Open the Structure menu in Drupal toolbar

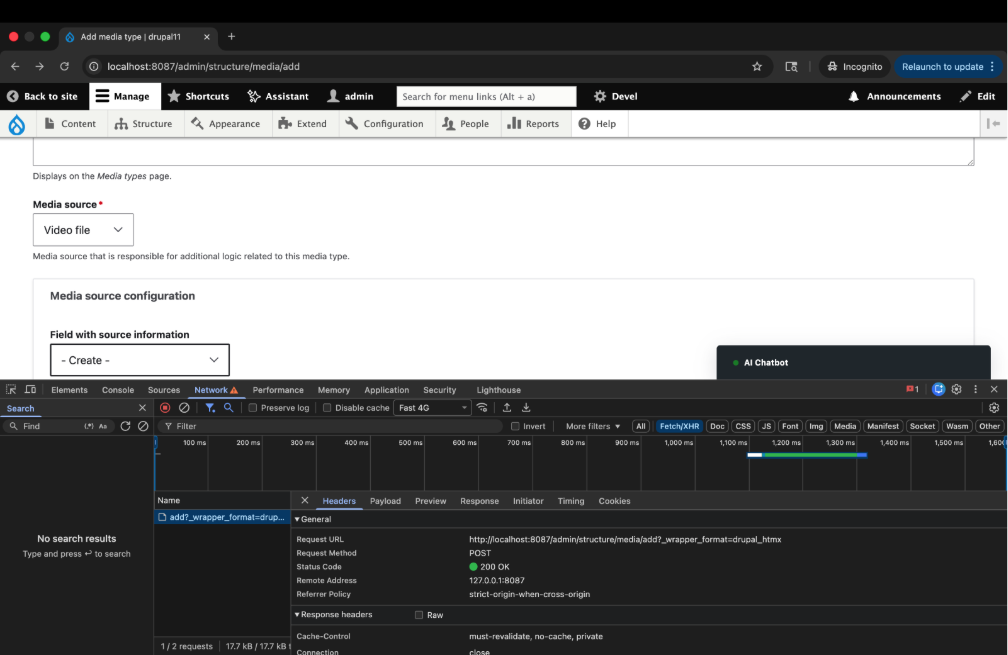click(144, 123)
